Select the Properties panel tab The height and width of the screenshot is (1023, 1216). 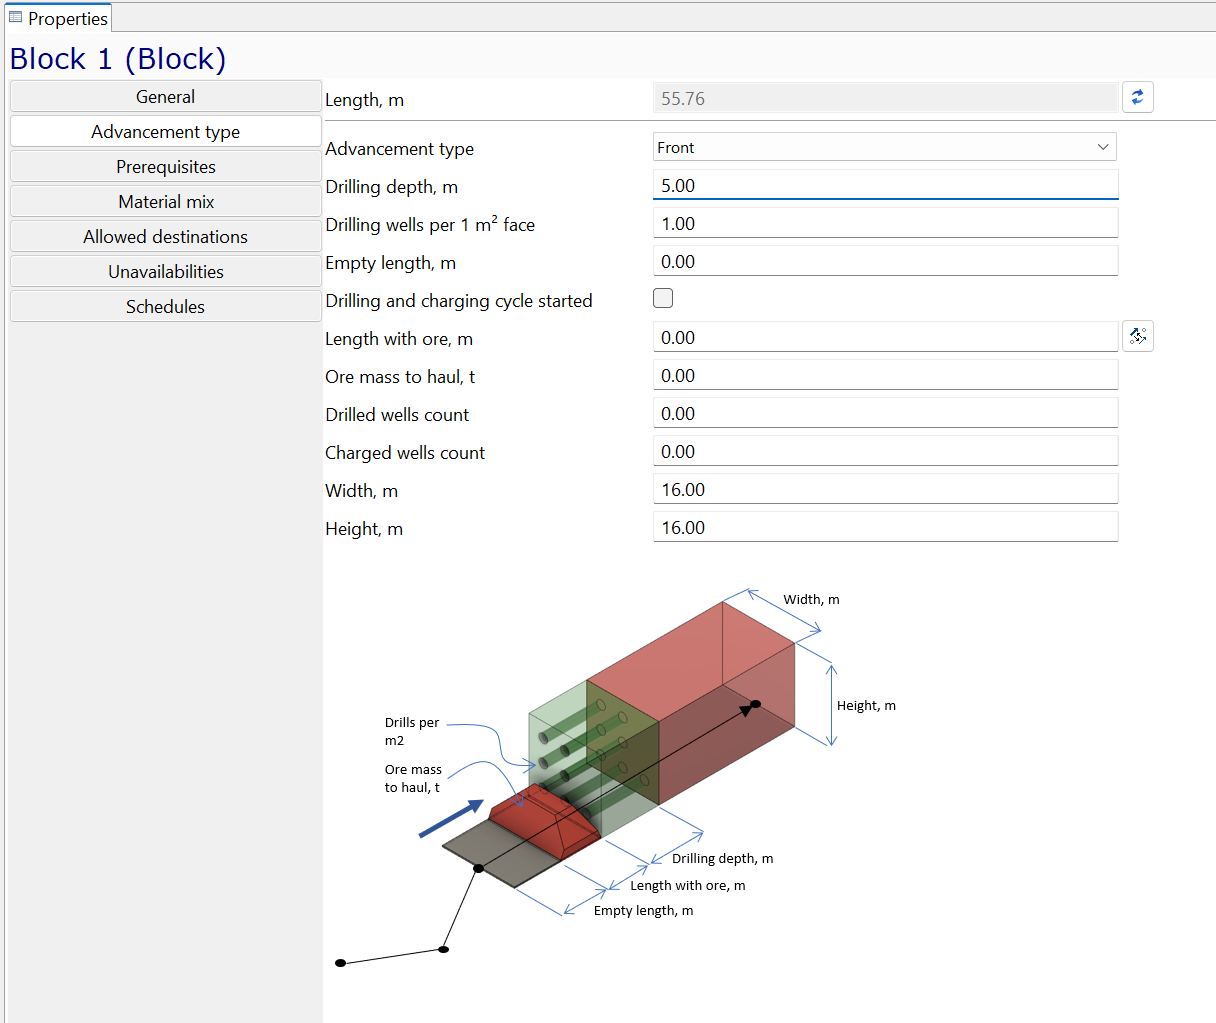pyautogui.click(x=58, y=18)
